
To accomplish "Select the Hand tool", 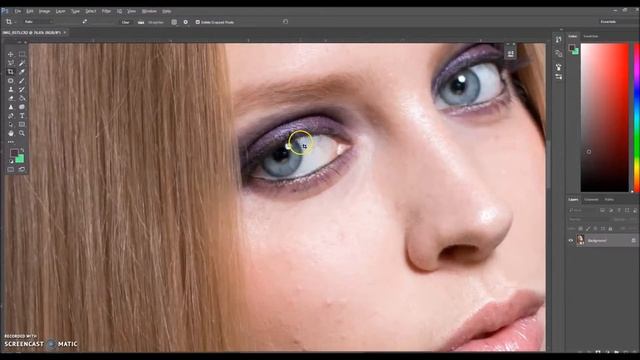I will pyautogui.click(x=11, y=133).
